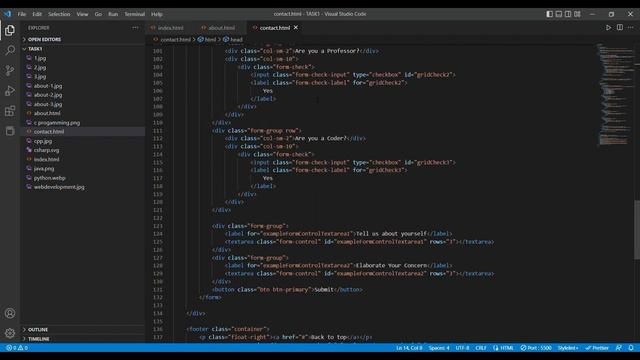Open notifications bell in status bar

pos(631,348)
